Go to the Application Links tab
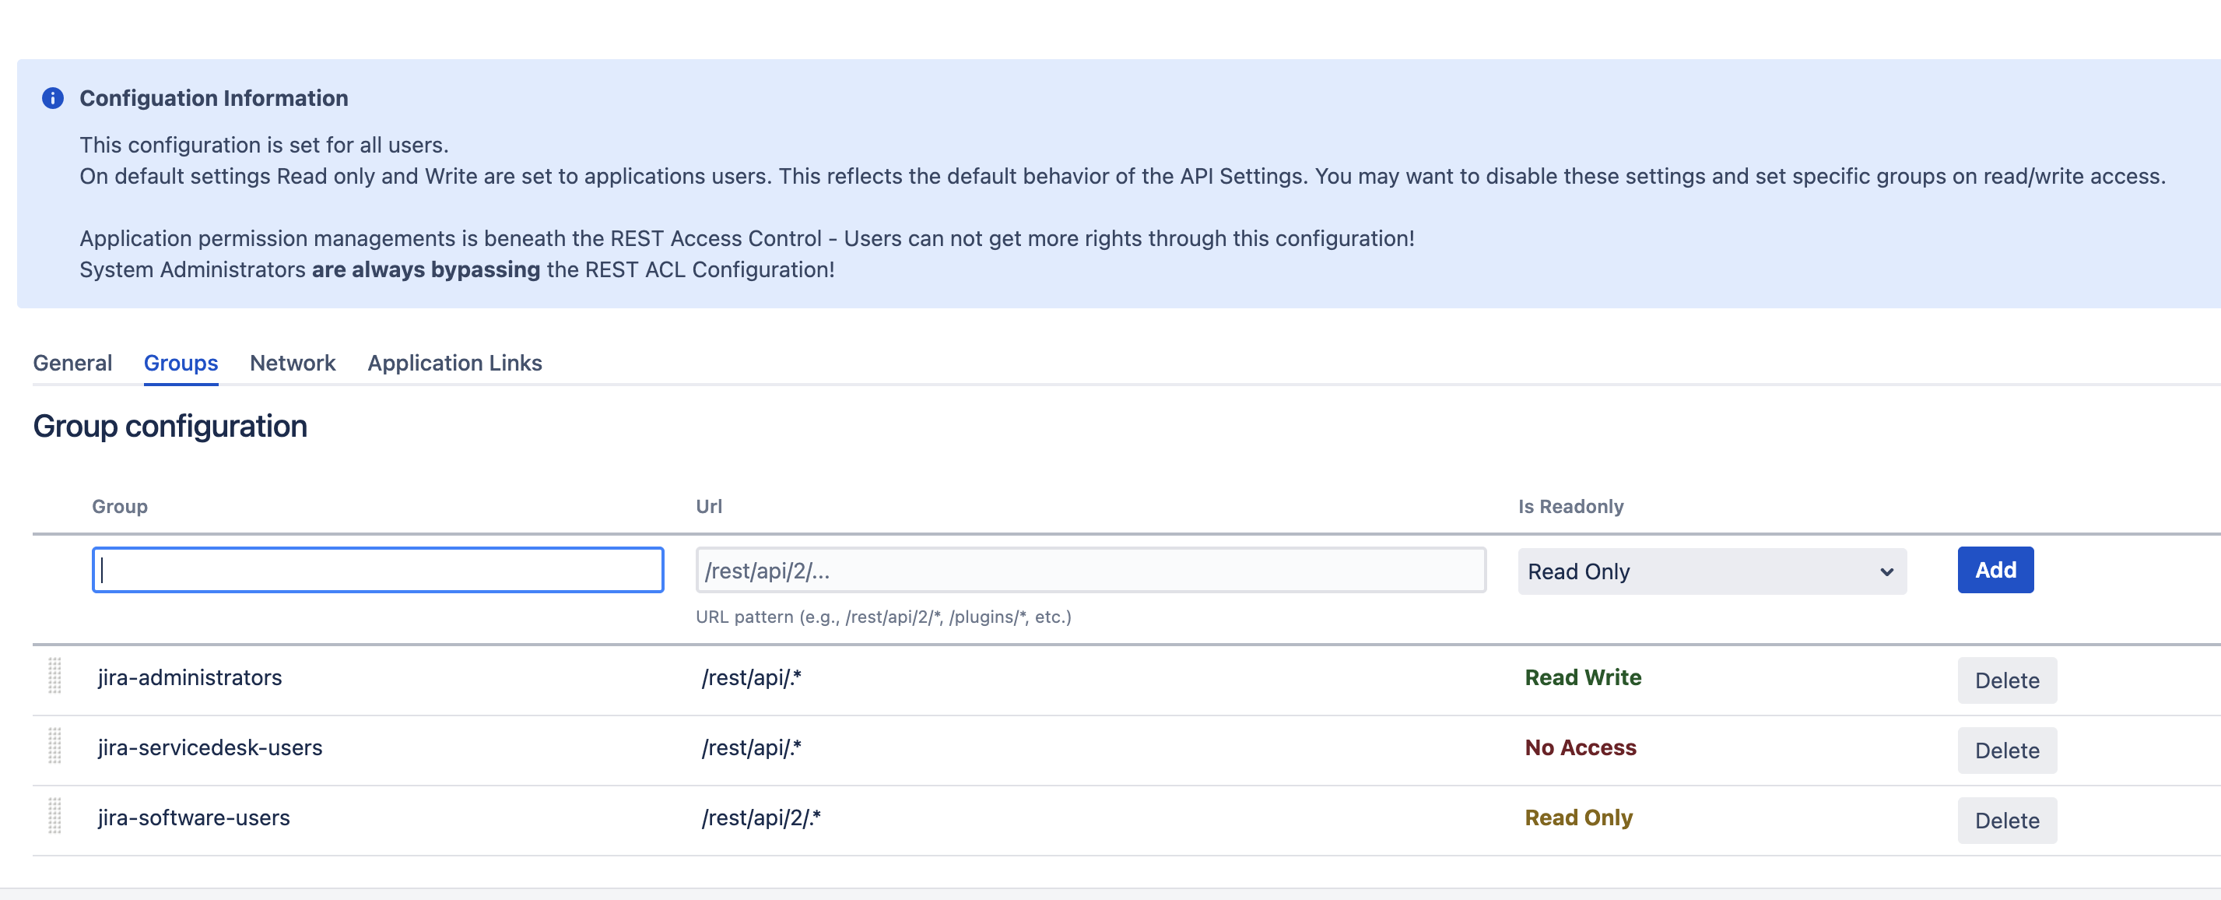This screenshot has height=900, width=2221. click(454, 363)
